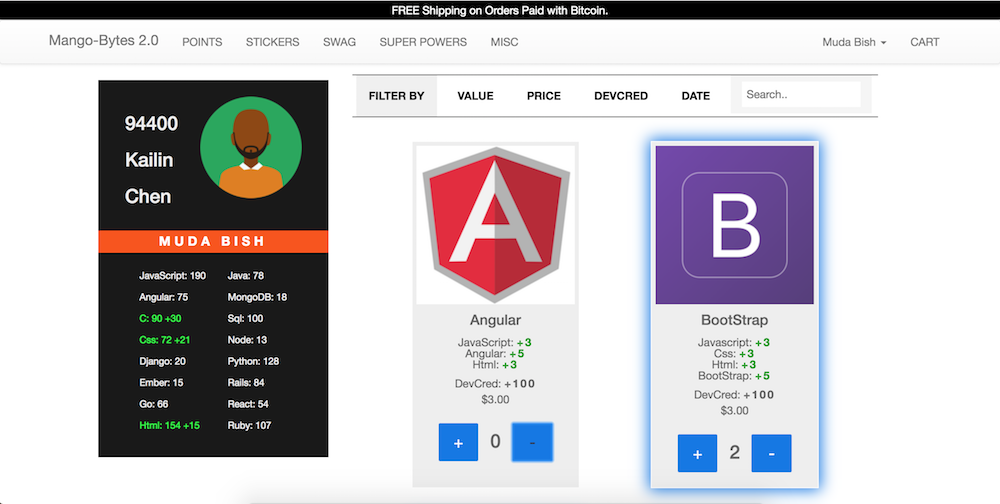Click the Ember: 15 stat
The width and height of the screenshot is (1000, 504).
point(161,383)
